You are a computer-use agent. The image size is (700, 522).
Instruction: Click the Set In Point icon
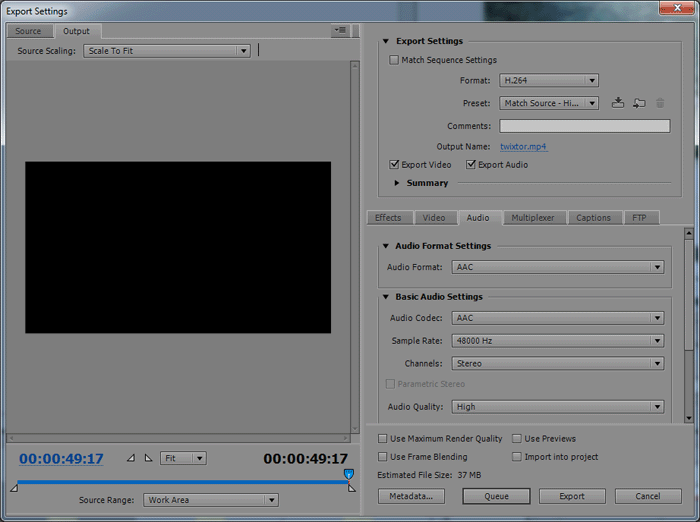[130, 458]
